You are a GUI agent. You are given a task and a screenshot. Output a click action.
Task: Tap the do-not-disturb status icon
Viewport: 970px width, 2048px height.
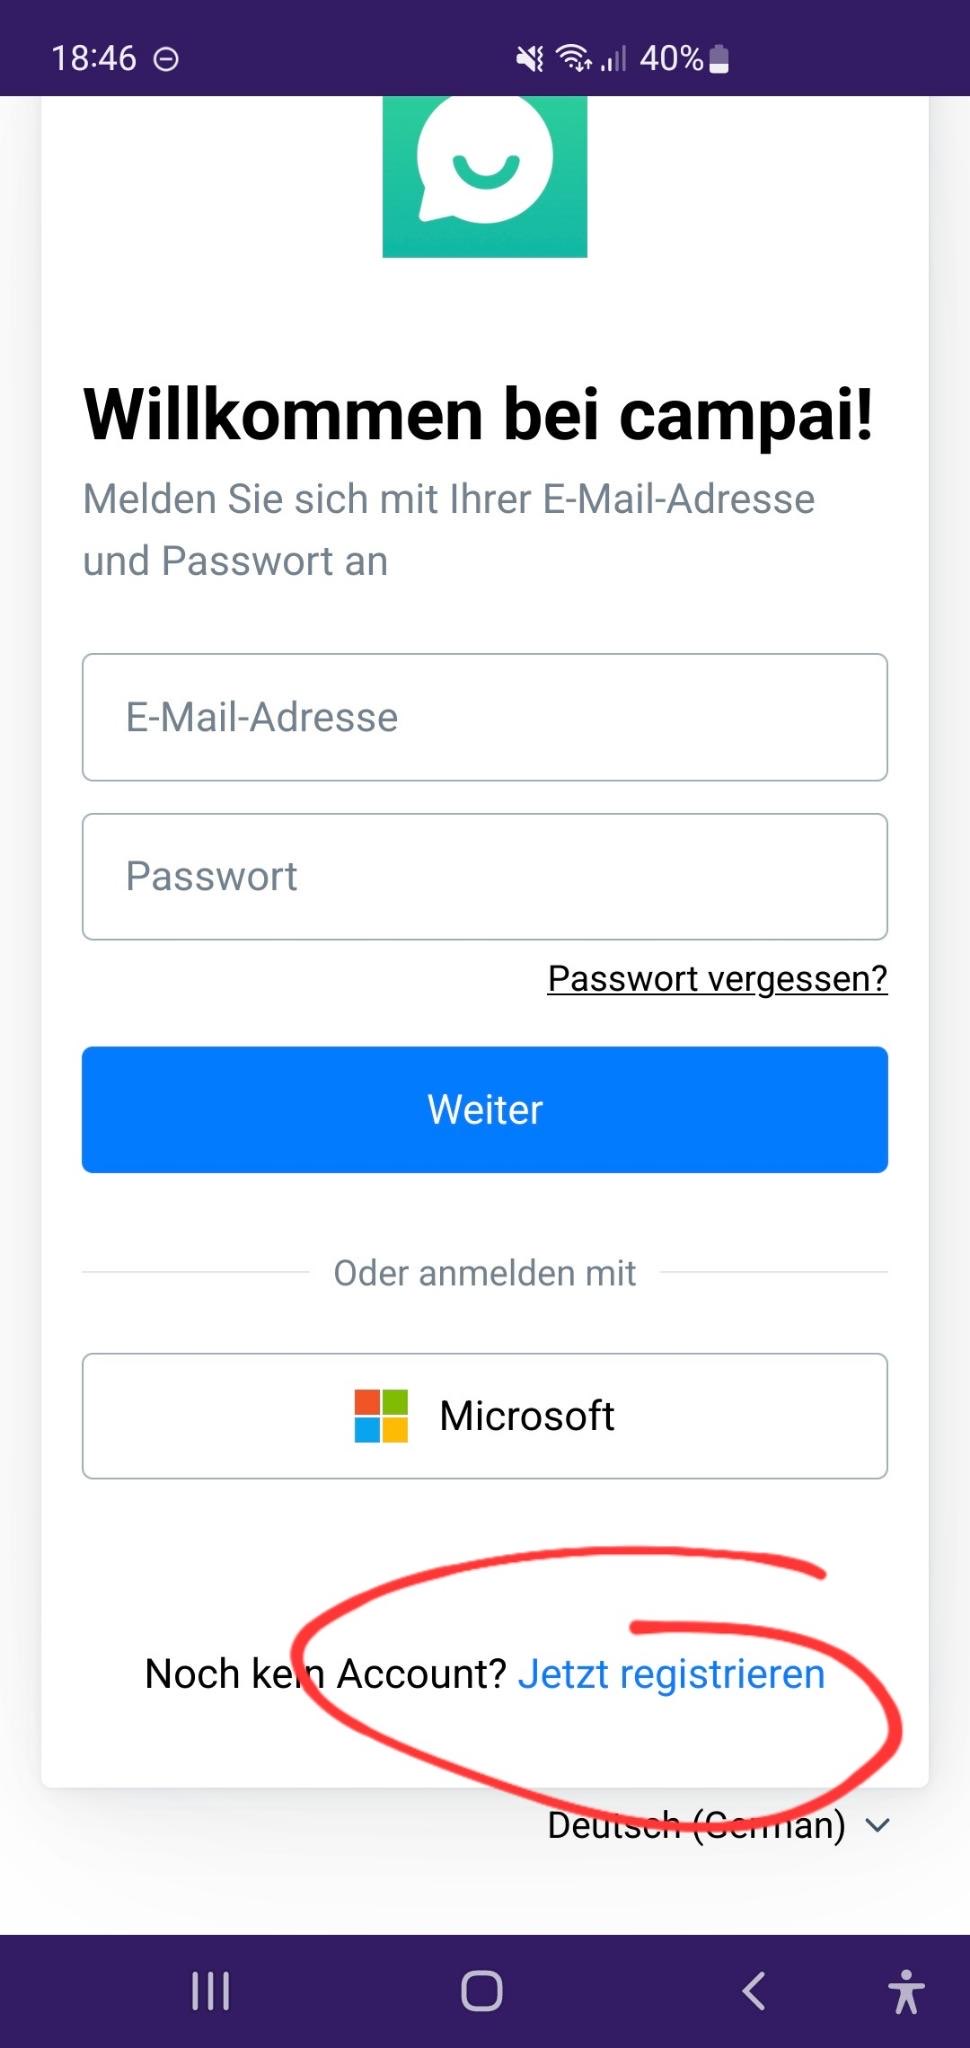coord(166,59)
